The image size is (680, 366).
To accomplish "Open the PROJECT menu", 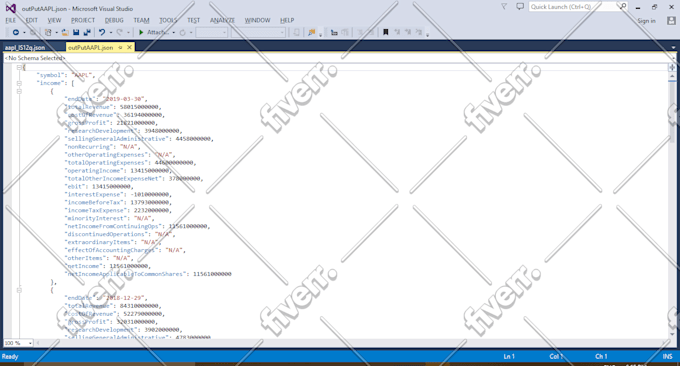I will 83,20.
